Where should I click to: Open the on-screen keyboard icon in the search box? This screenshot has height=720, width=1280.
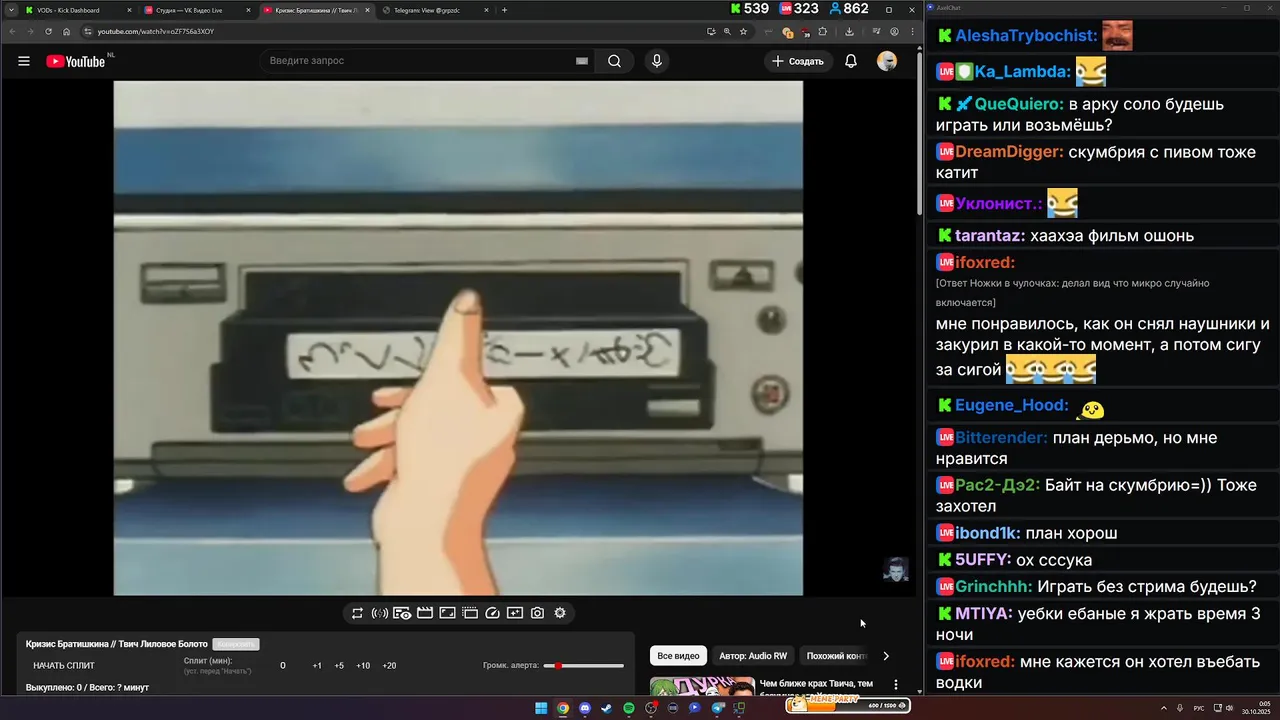(x=582, y=61)
